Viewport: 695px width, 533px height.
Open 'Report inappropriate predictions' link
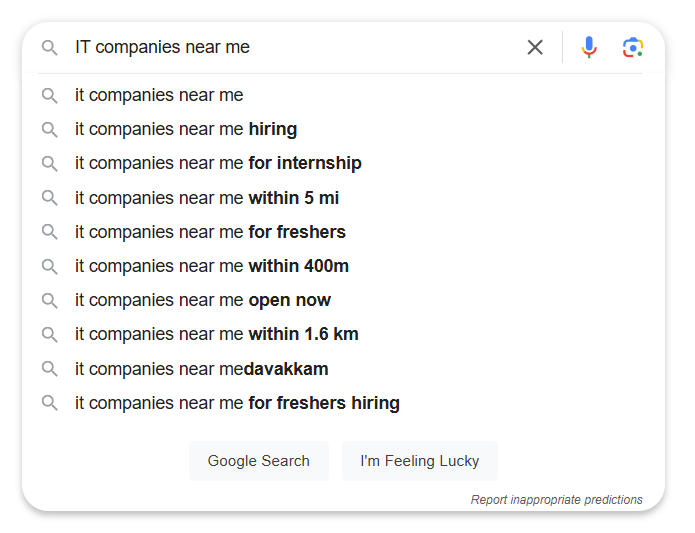(x=556, y=500)
